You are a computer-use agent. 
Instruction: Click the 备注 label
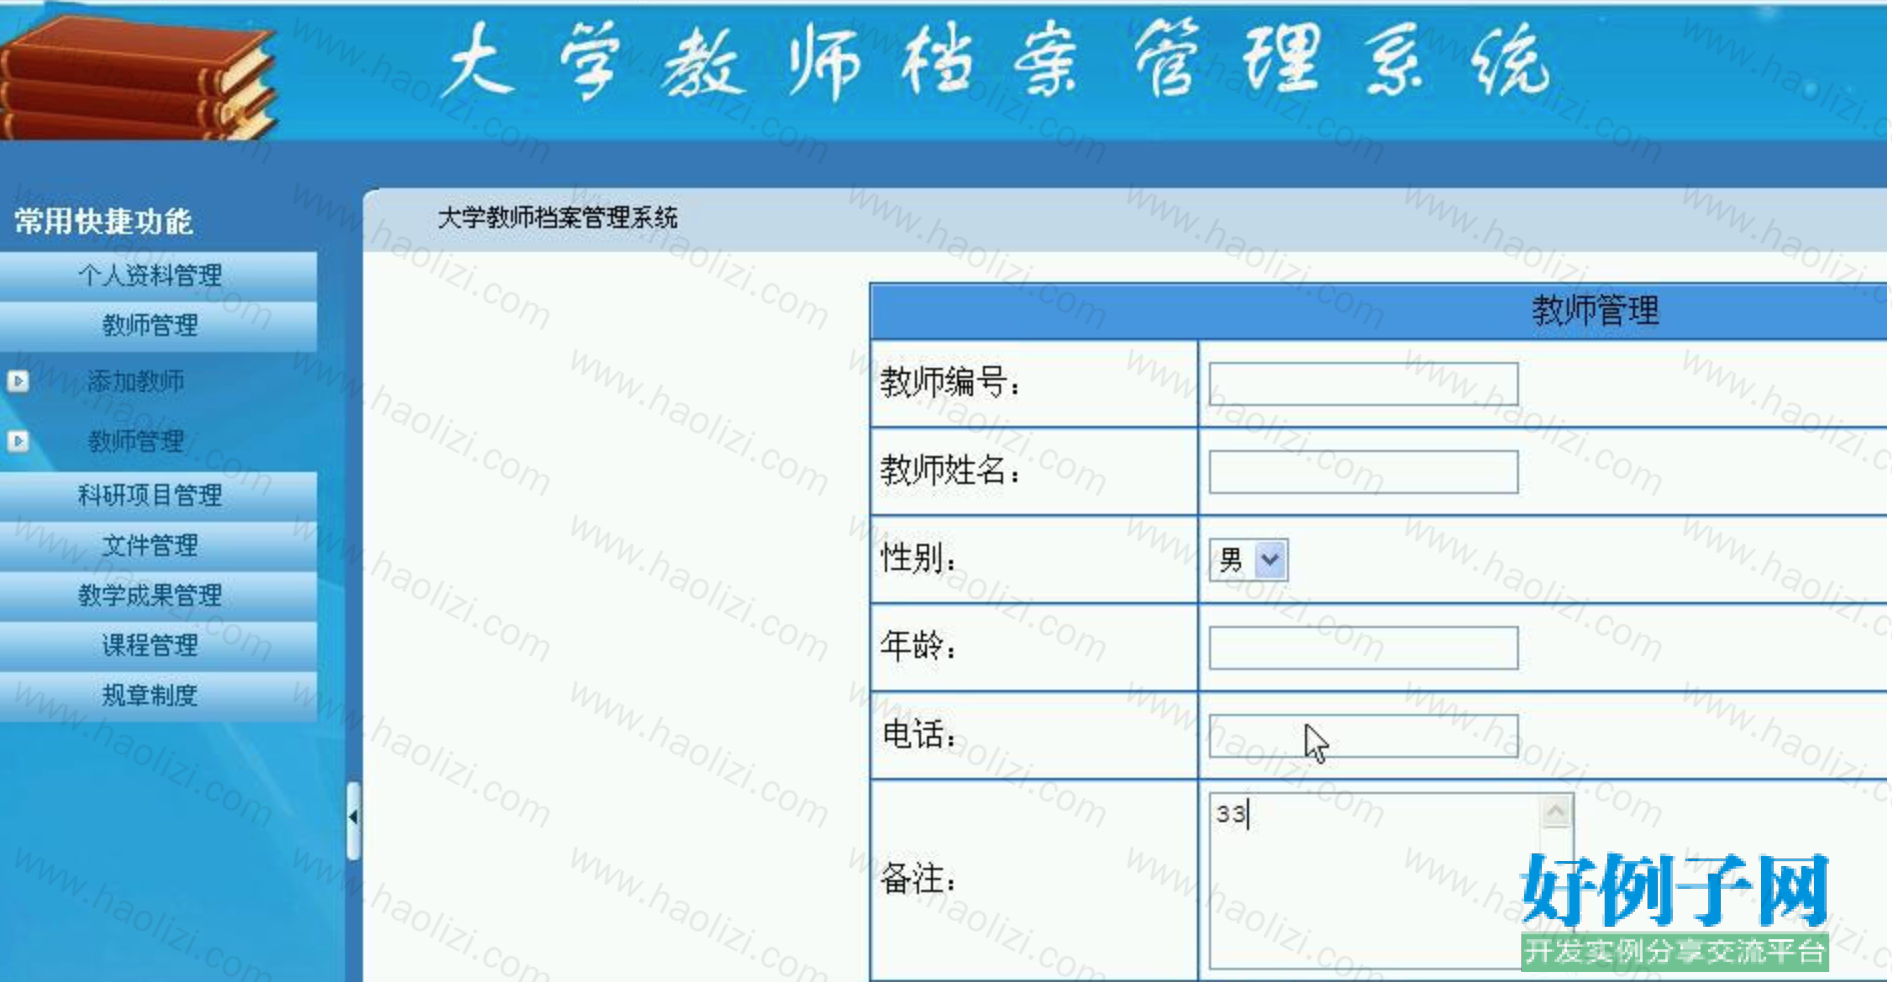coord(918,880)
